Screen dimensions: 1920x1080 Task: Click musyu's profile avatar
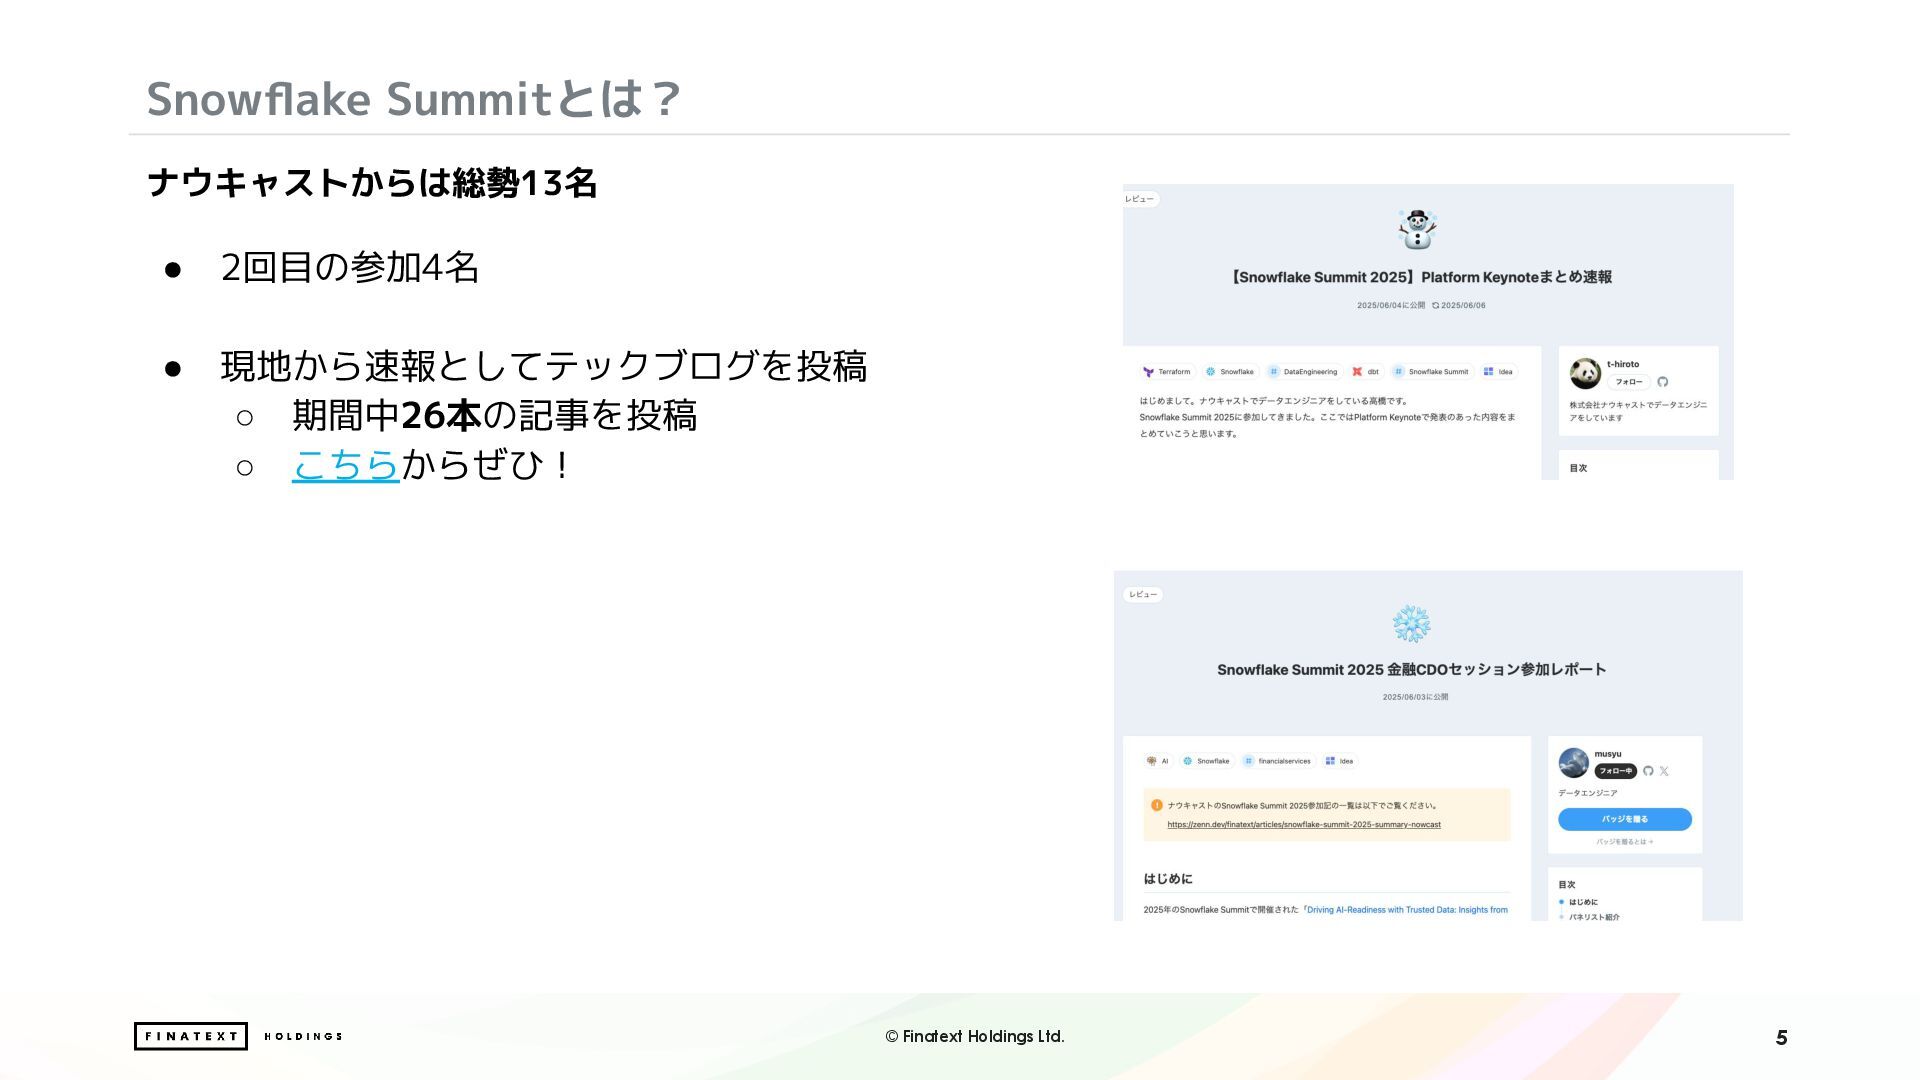point(1573,763)
